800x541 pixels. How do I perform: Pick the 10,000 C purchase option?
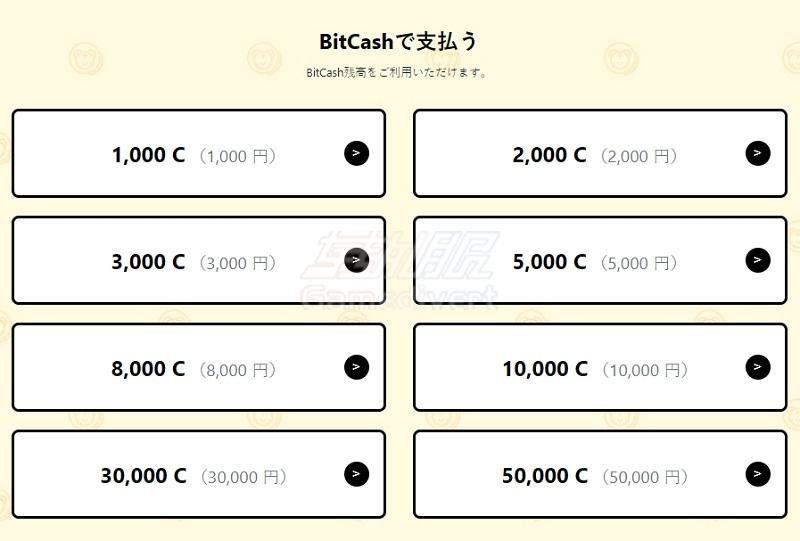coord(600,367)
